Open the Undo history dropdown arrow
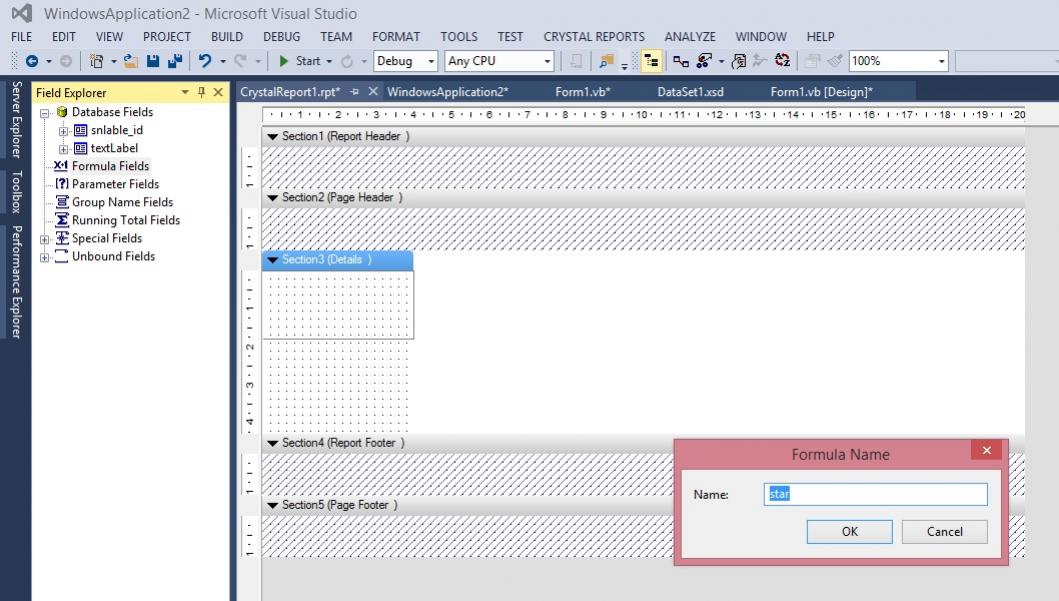This screenshot has width=1059, height=601. point(223,61)
